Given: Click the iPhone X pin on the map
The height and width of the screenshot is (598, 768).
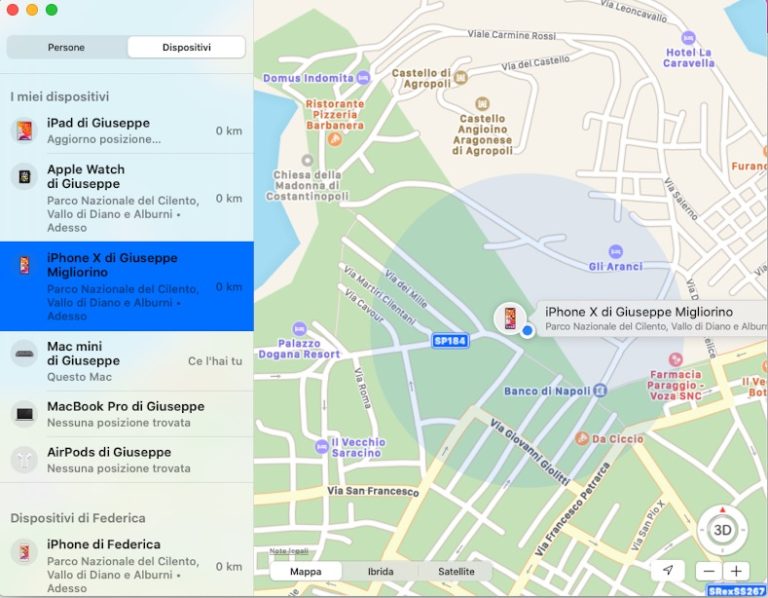Looking at the screenshot, I should tap(510, 318).
